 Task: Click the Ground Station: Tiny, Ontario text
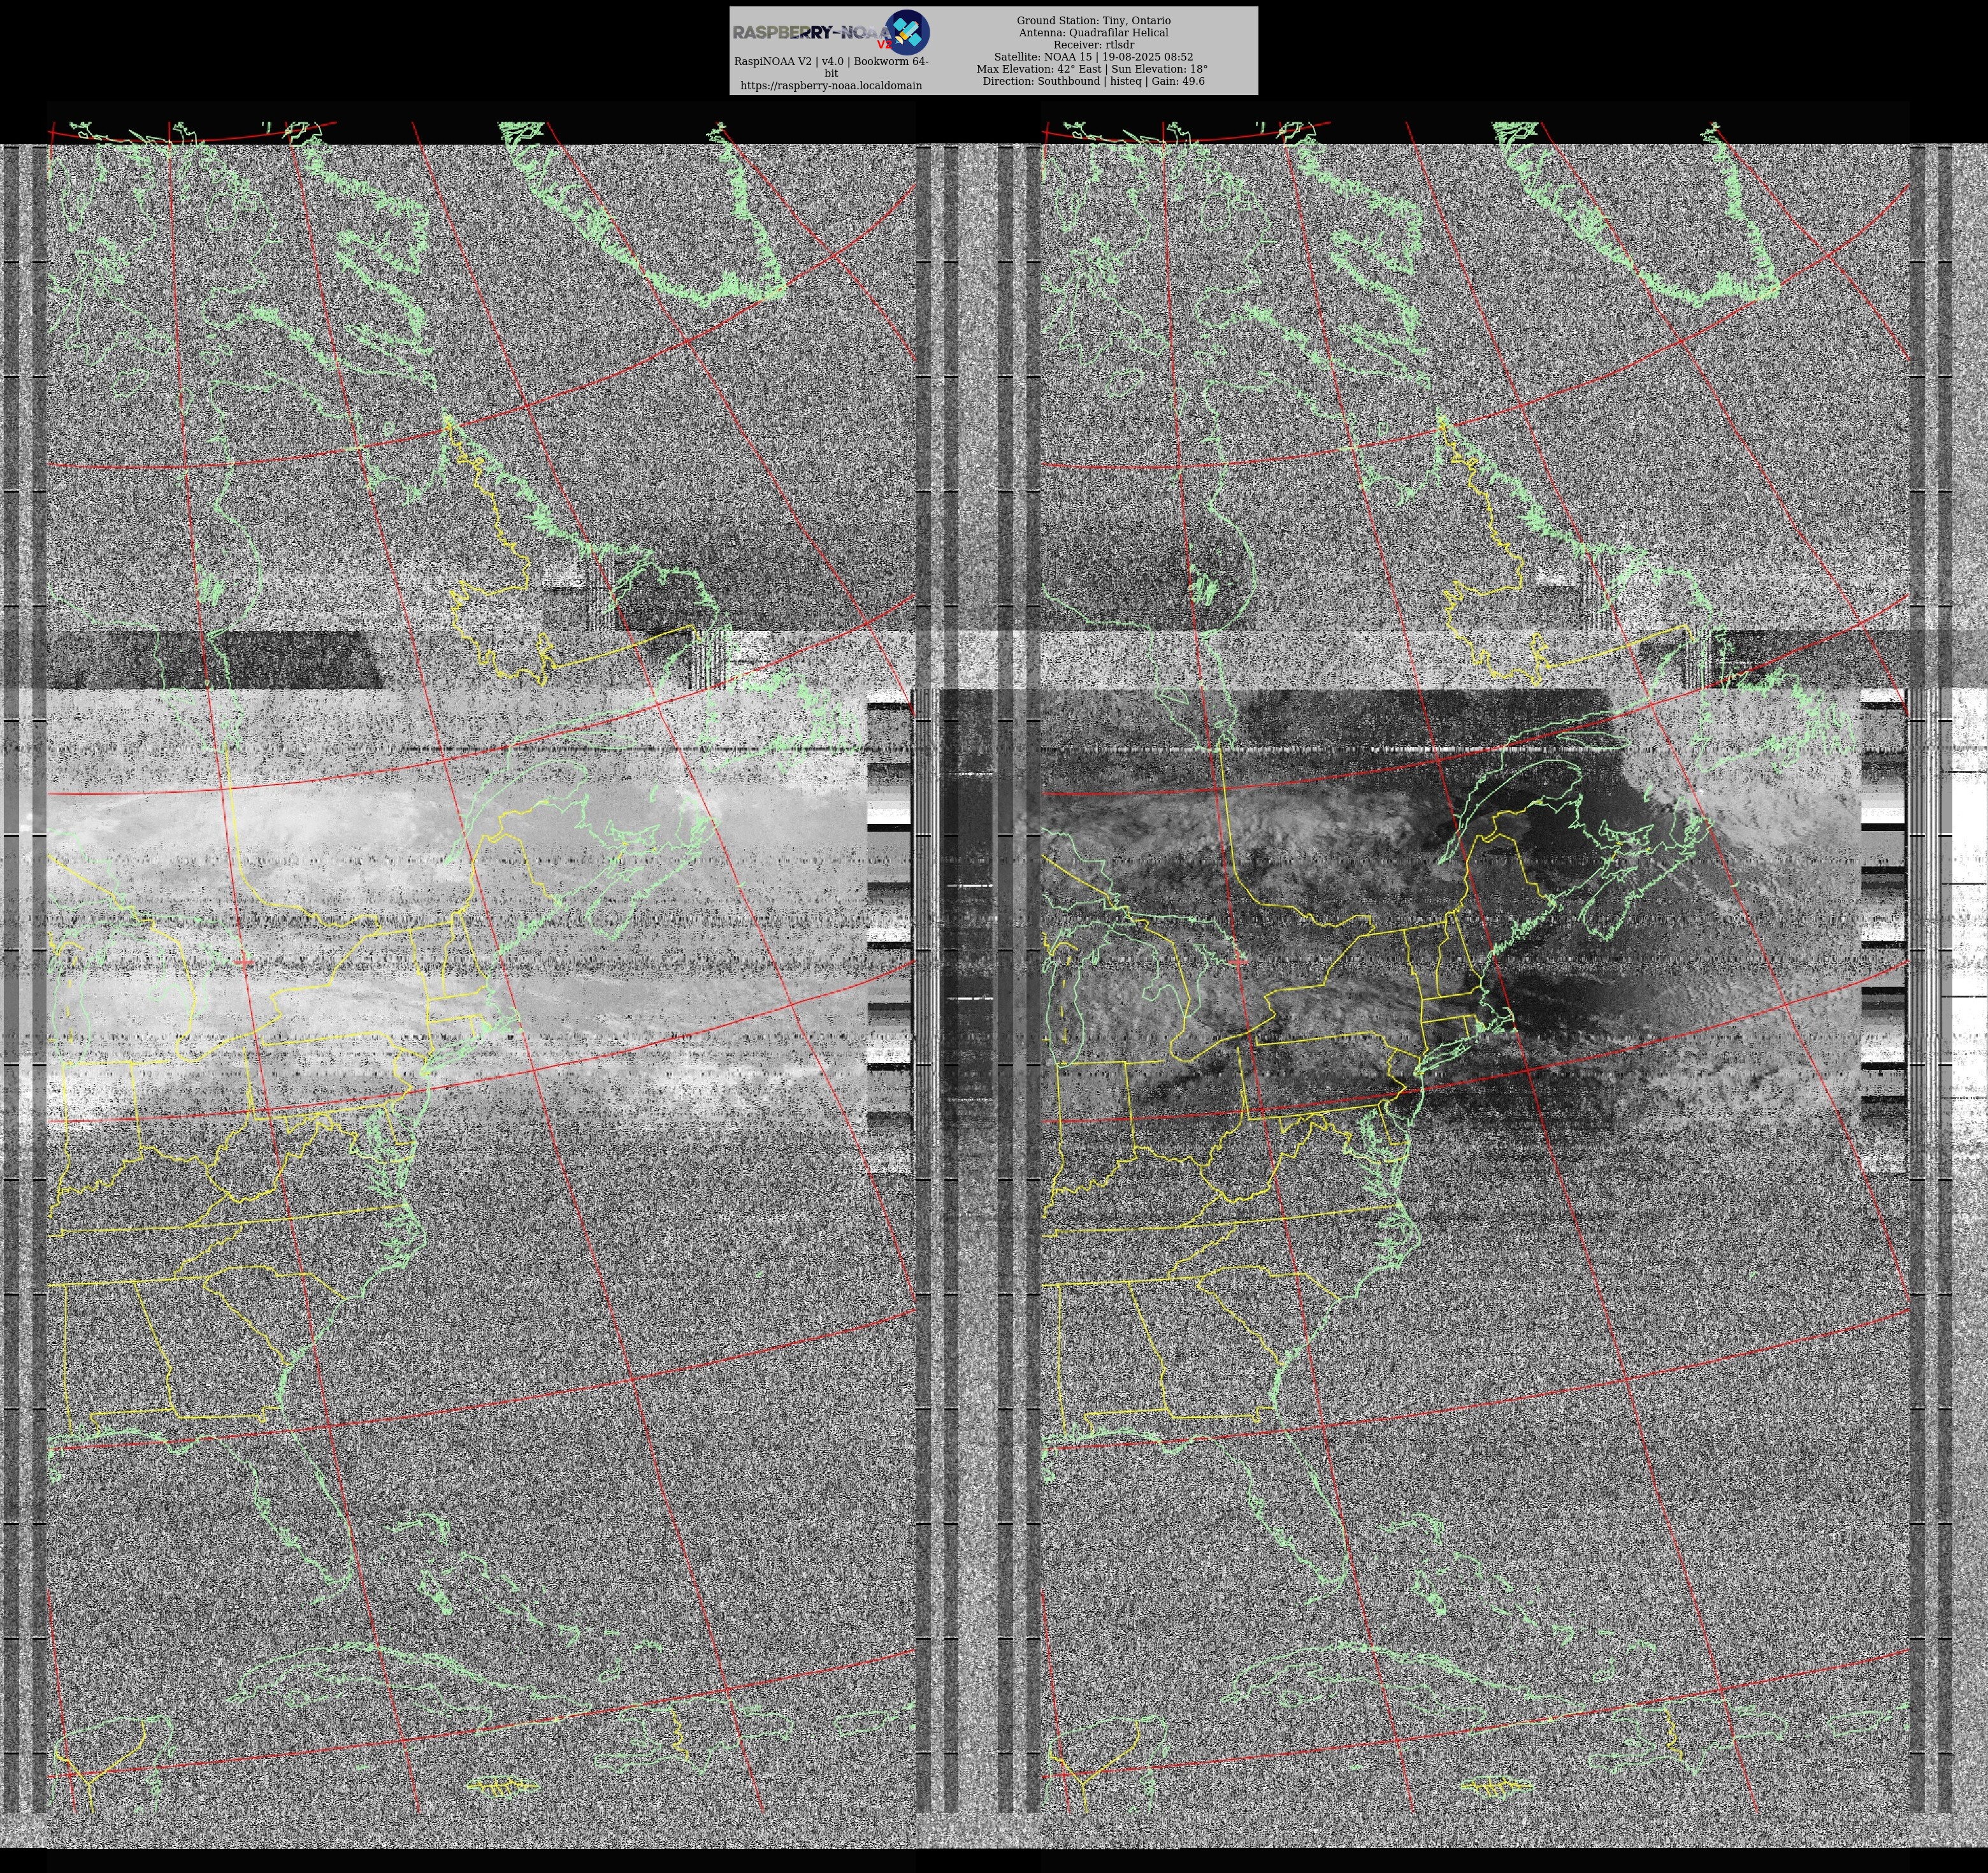(x=1093, y=20)
